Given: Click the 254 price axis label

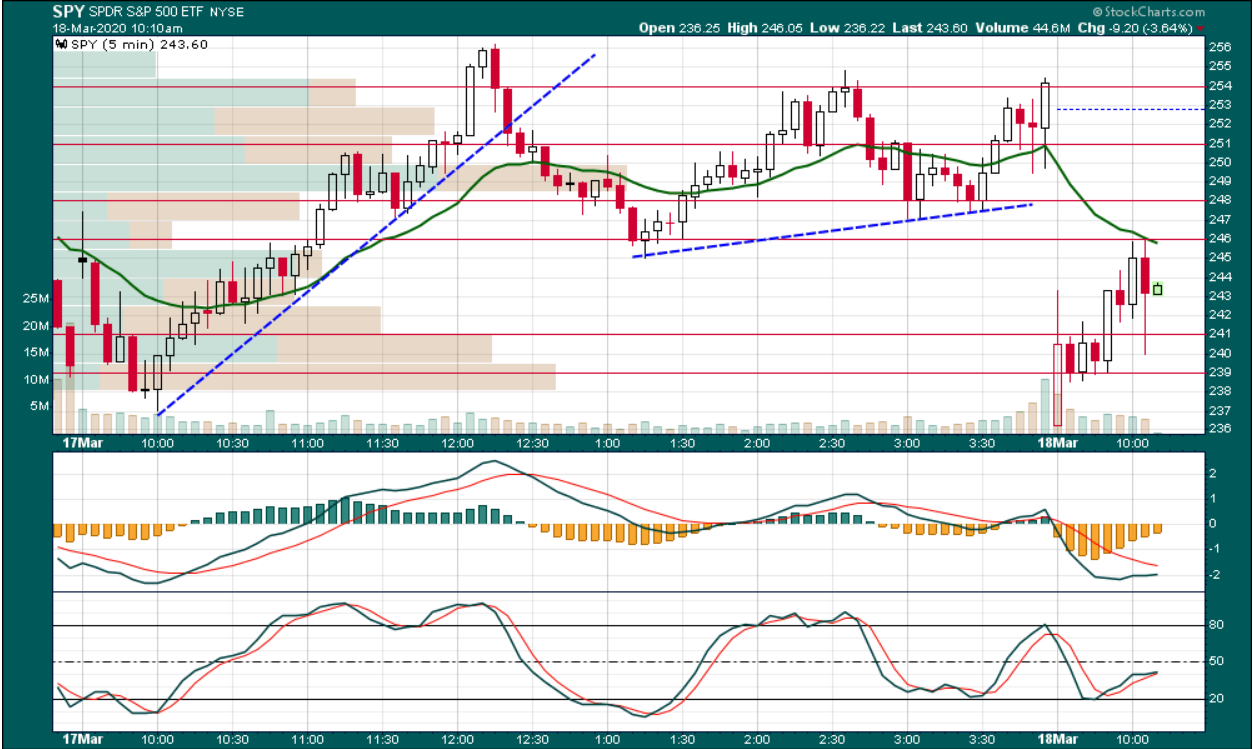Looking at the screenshot, I should pyautogui.click(x=1220, y=85).
